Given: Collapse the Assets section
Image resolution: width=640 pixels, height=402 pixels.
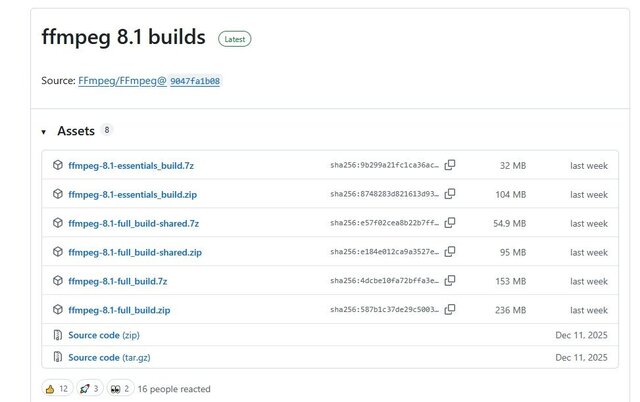Looking at the screenshot, I should 44,132.
